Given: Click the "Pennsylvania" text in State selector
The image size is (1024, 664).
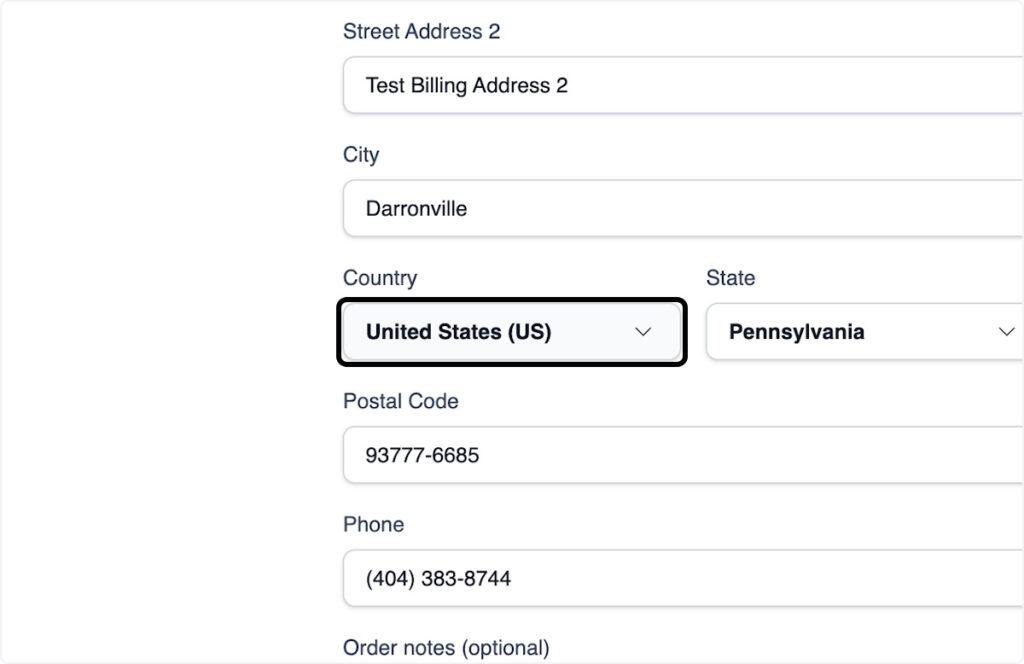Looking at the screenshot, I should (796, 332).
